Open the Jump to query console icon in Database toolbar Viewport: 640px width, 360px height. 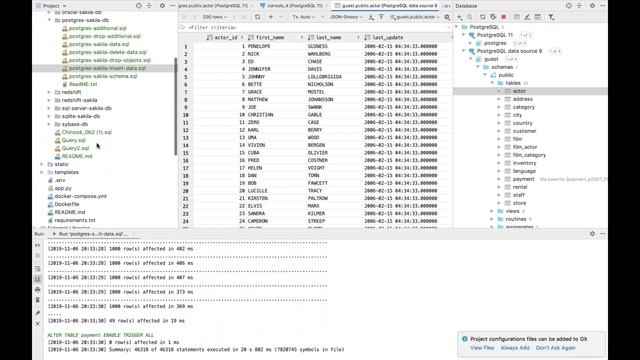pyautogui.click(x=538, y=17)
